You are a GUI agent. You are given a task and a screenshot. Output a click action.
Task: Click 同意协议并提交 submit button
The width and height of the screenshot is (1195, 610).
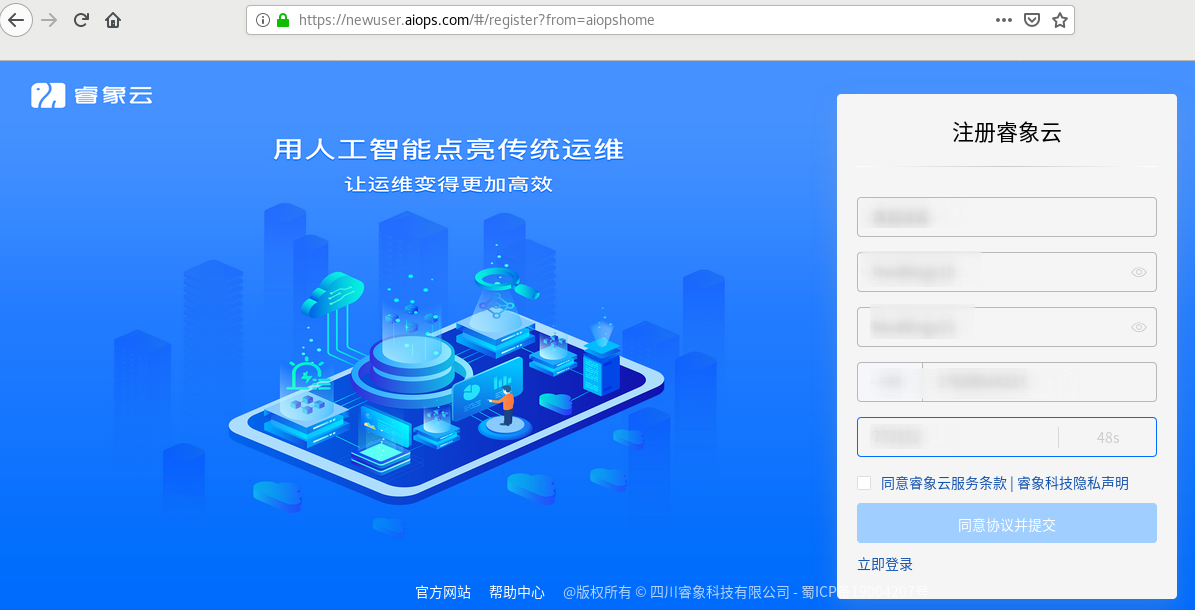1006,523
